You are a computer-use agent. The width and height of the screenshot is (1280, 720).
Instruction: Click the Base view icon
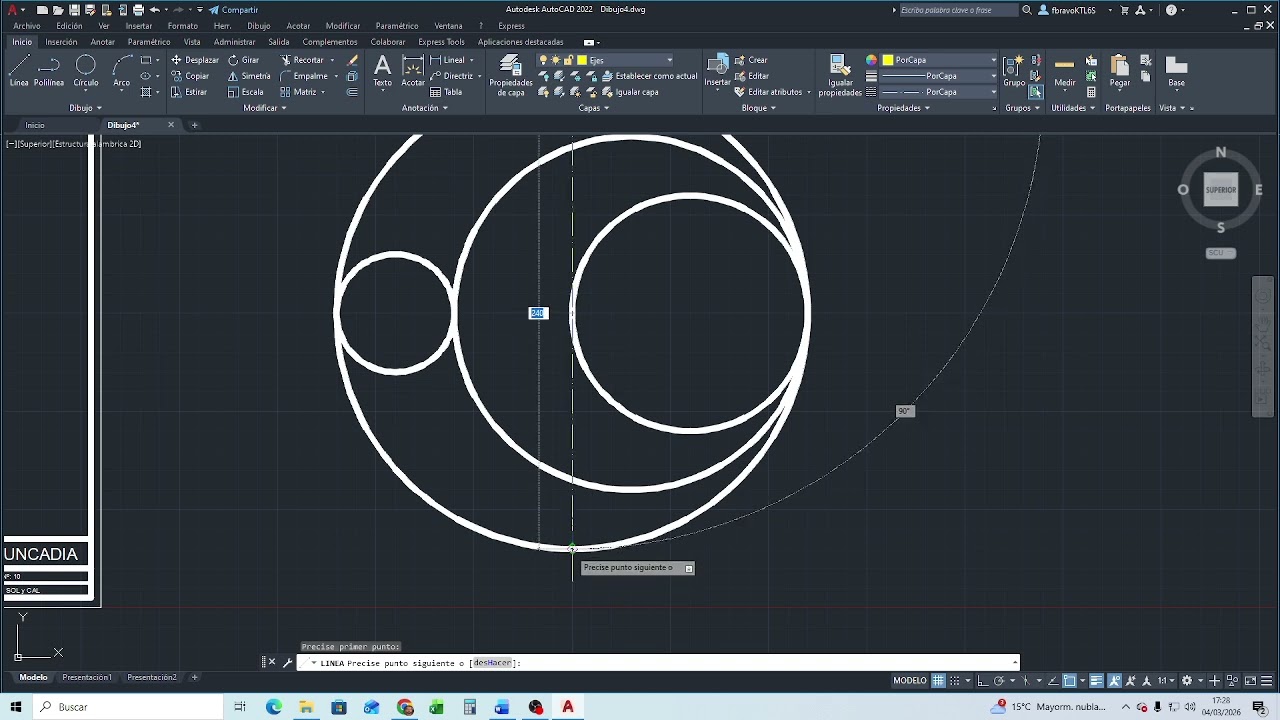1176,70
